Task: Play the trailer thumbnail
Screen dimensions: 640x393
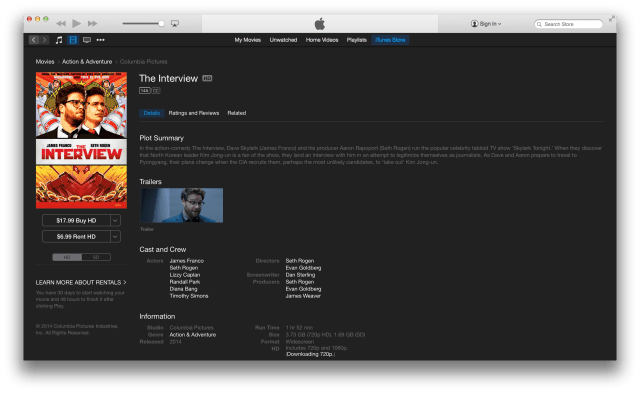Action: click(x=182, y=205)
